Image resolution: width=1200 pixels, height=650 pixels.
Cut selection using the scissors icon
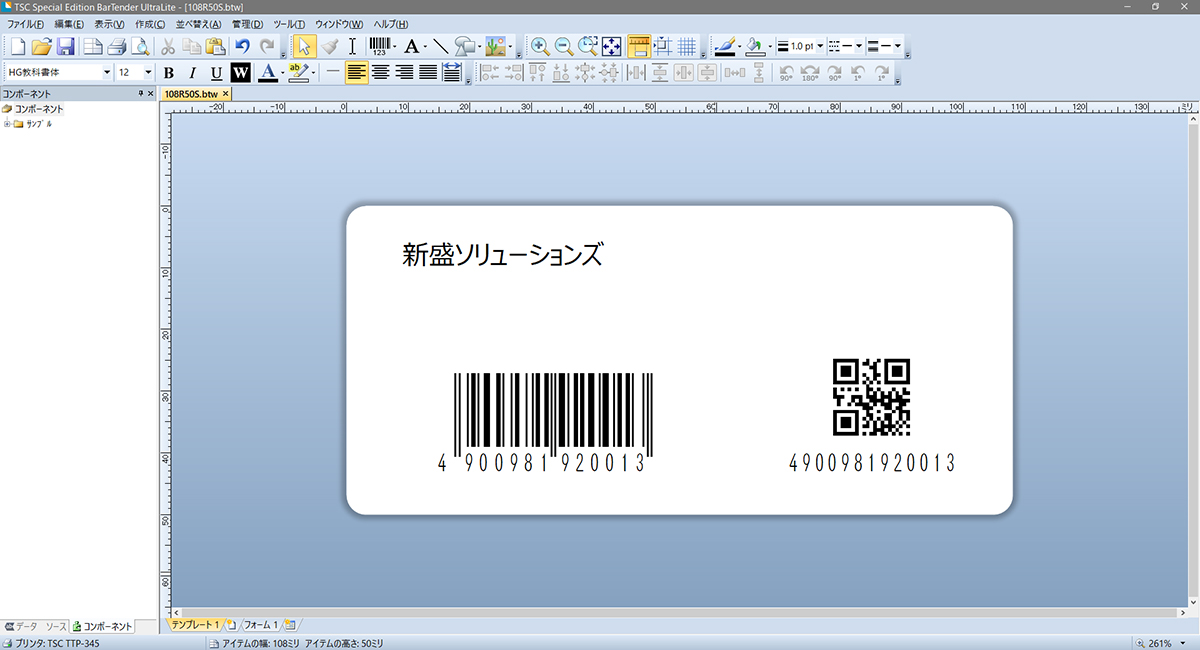(168, 46)
